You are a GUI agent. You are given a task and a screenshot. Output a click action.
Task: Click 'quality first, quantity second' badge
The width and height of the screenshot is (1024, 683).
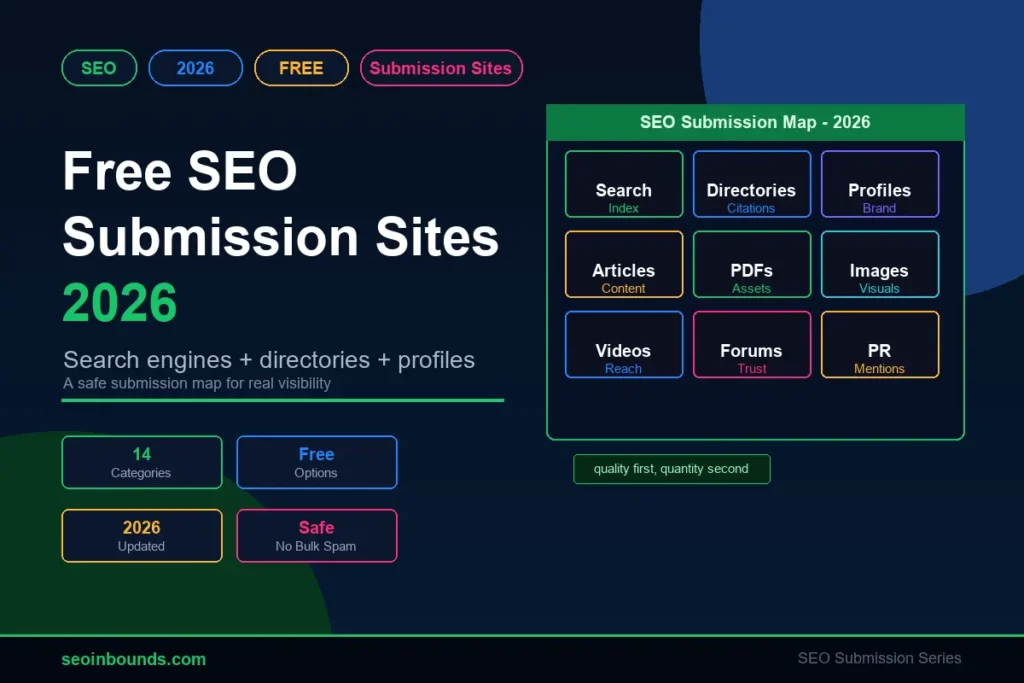tap(671, 469)
